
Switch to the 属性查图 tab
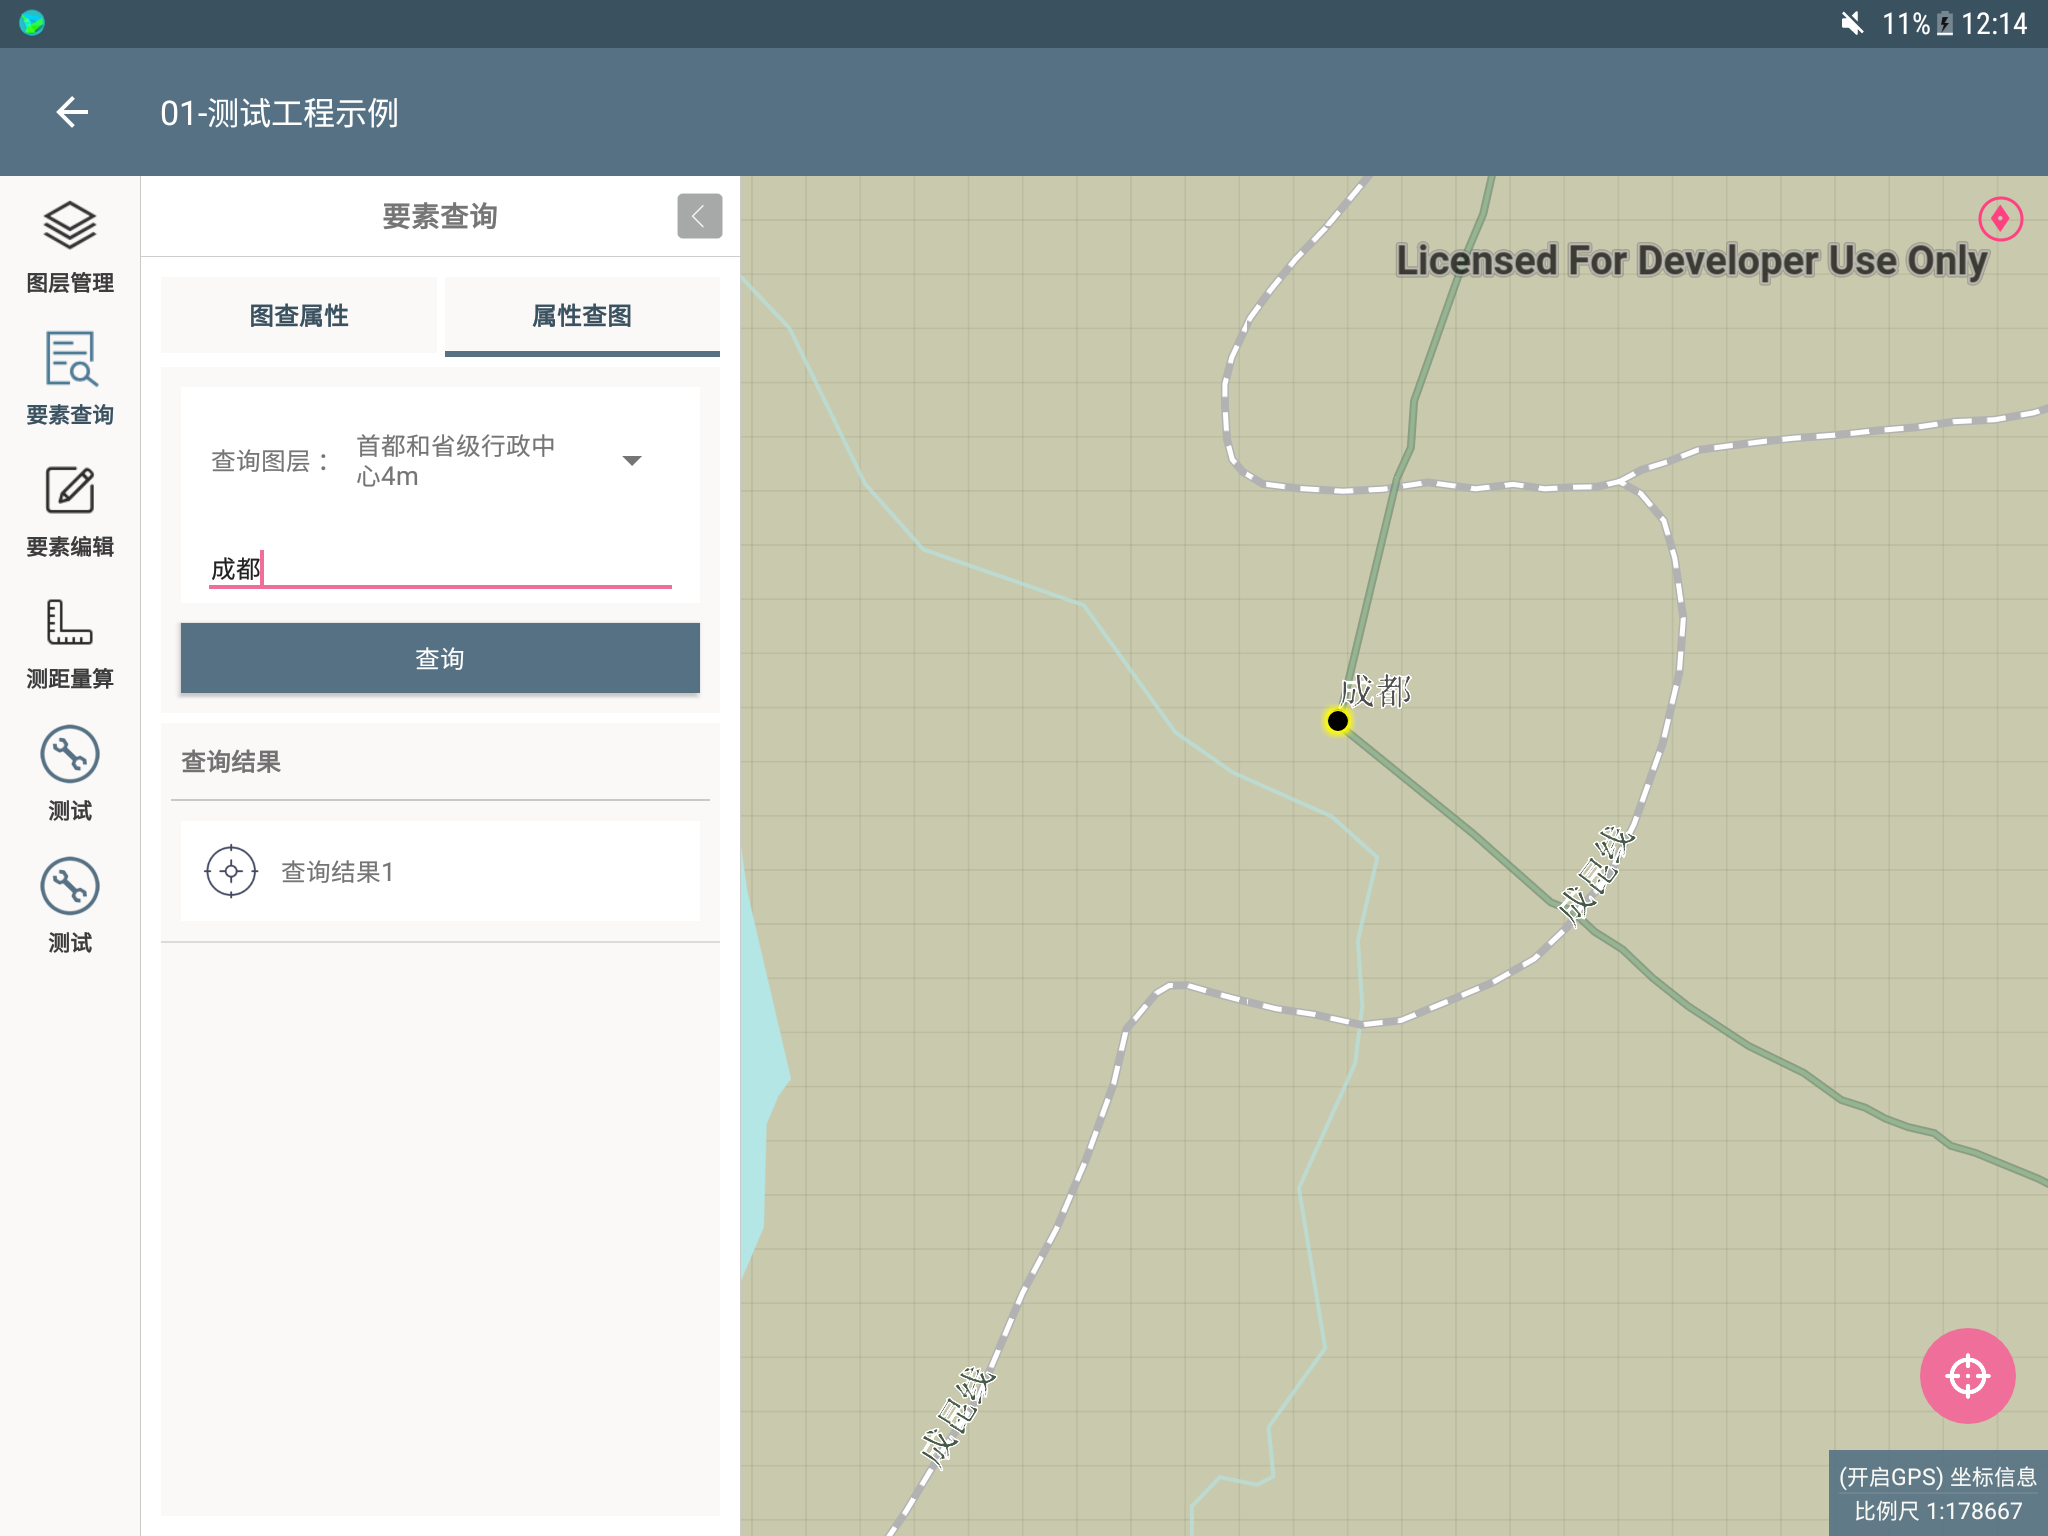tap(582, 316)
